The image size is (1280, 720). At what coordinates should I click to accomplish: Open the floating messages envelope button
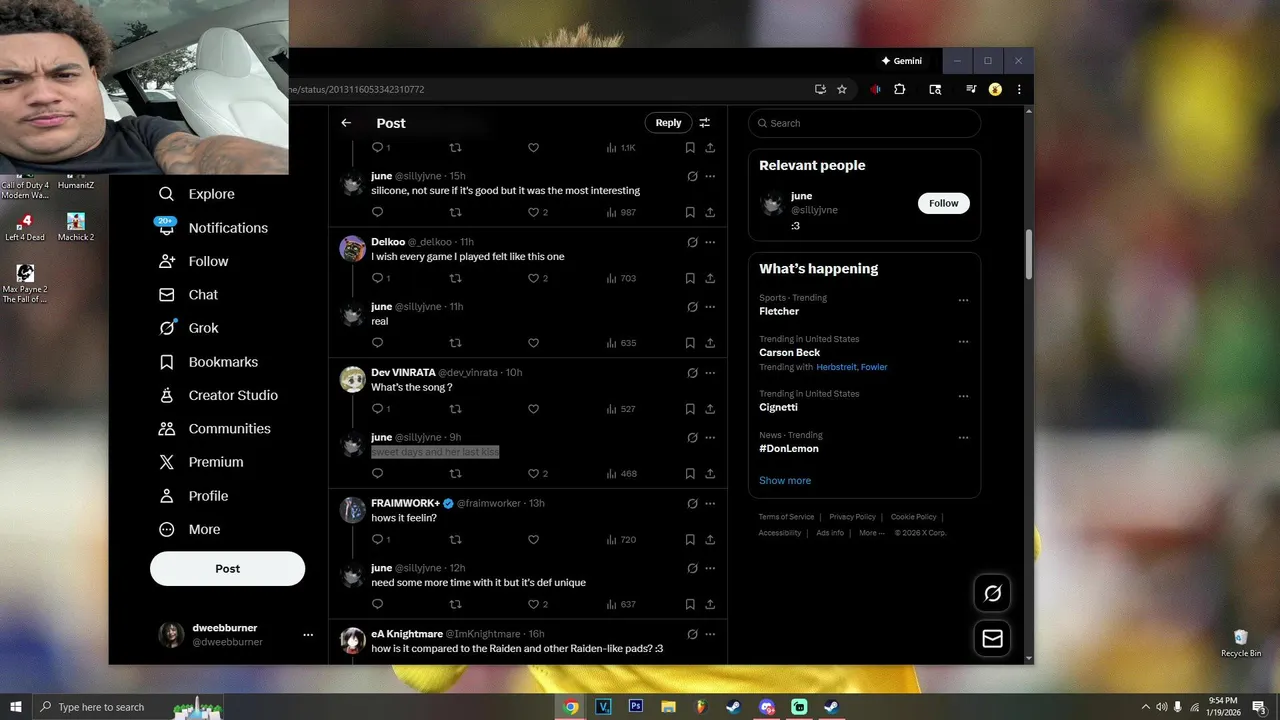tap(992, 638)
